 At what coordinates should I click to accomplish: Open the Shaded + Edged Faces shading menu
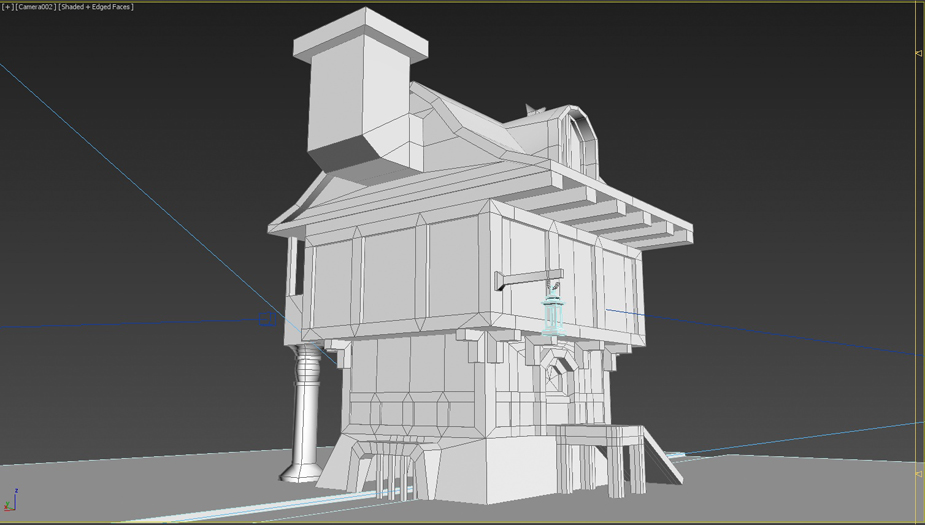point(96,7)
